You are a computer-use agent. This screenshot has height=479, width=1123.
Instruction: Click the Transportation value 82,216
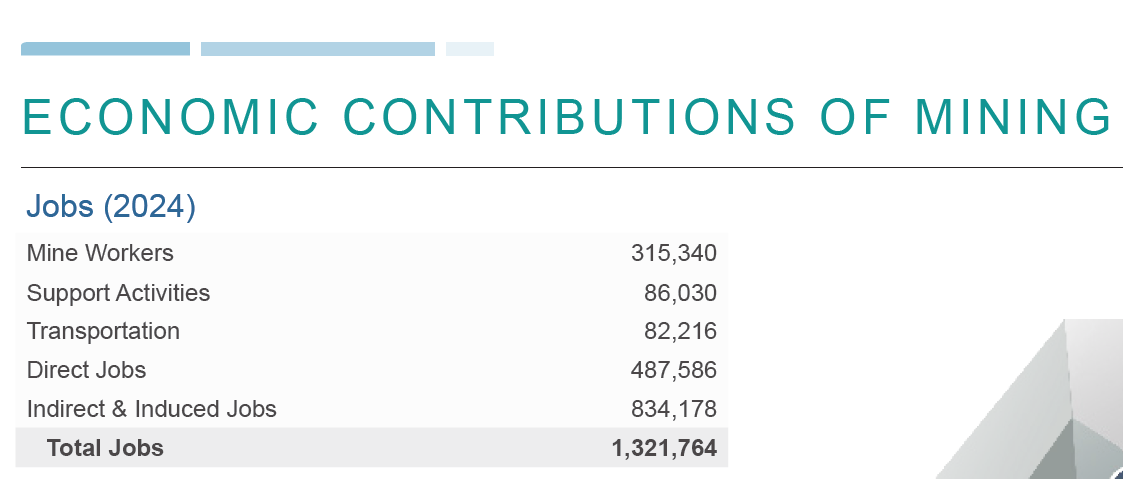[680, 331]
